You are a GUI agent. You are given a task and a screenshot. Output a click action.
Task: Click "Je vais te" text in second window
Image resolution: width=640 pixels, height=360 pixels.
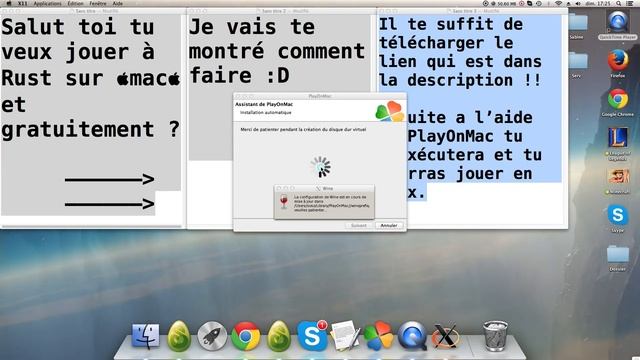click(252, 27)
